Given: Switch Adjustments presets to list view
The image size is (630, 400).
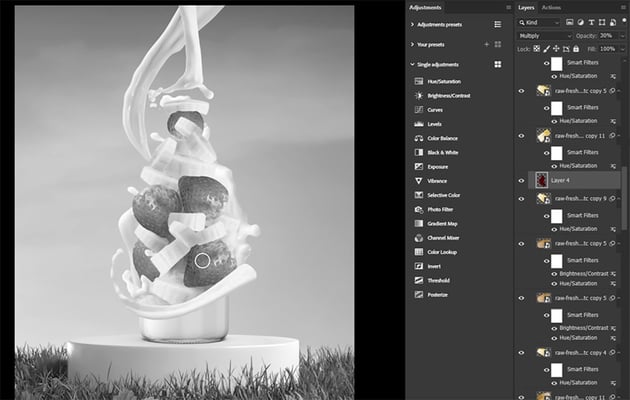Looking at the screenshot, I should (497, 24).
